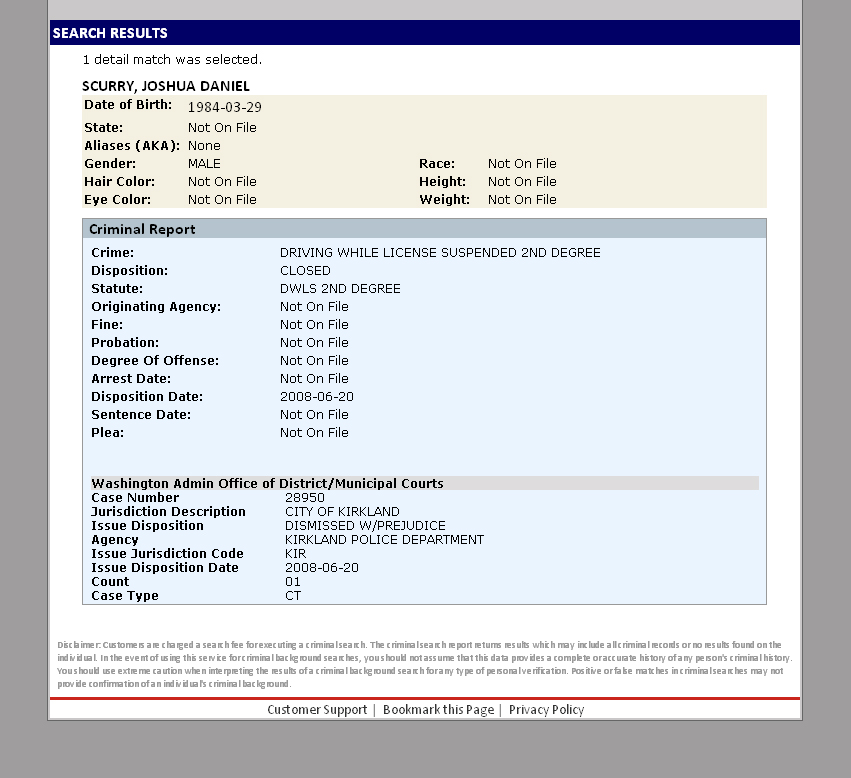Image resolution: width=851 pixels, height=778 pixels.
Task: Click the KIRKLAND POLICE DEPARTMENT agency value
Action: [x=384, y=540]
